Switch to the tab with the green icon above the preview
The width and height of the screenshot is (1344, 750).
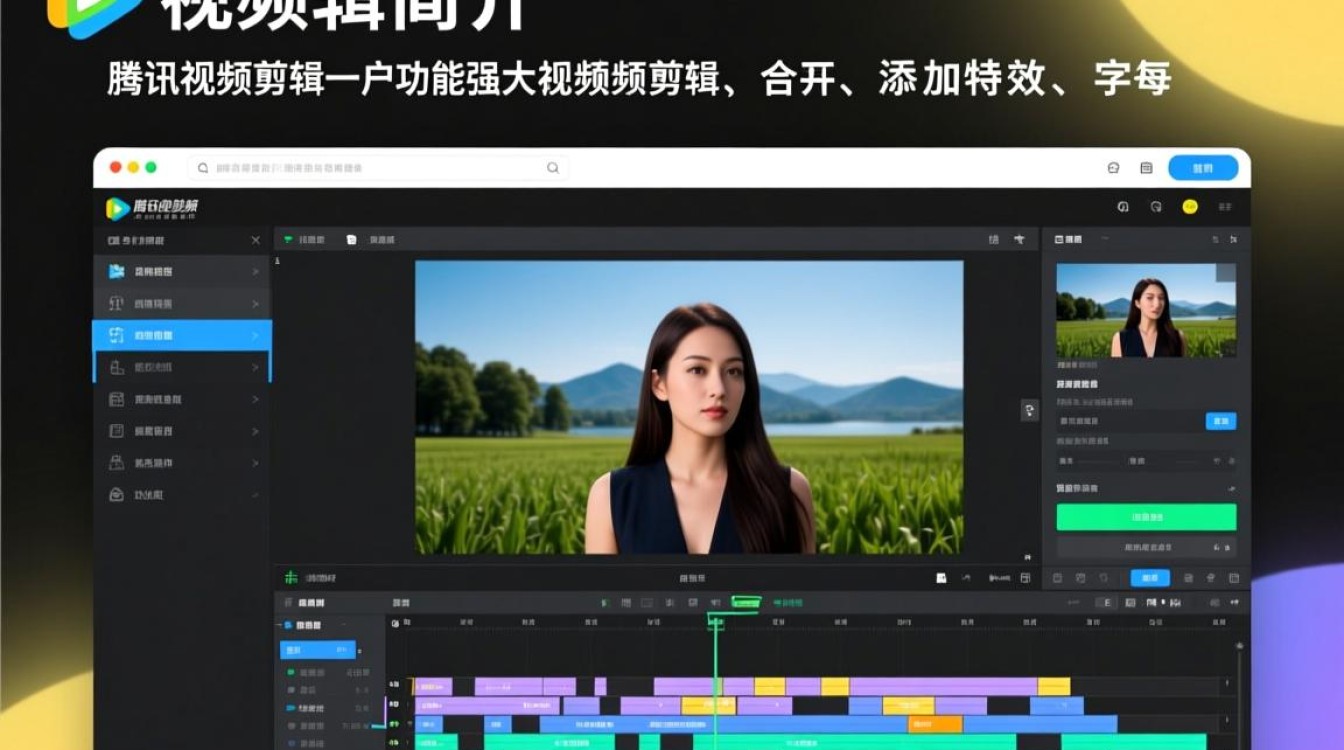[x=304, y=240]
